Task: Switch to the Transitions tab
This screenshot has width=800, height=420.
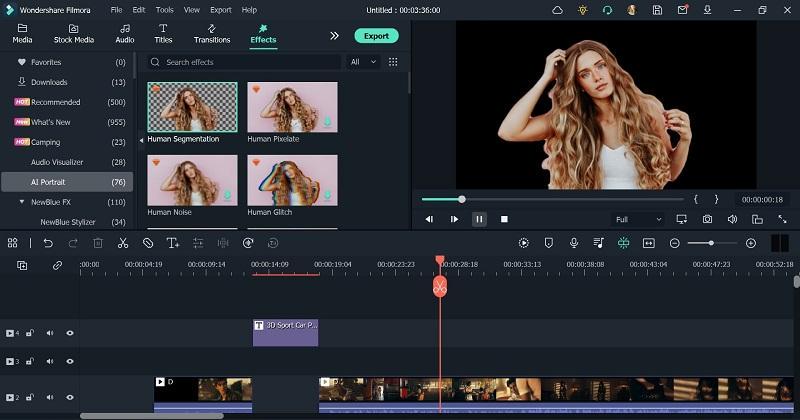Action: (212, 34)
